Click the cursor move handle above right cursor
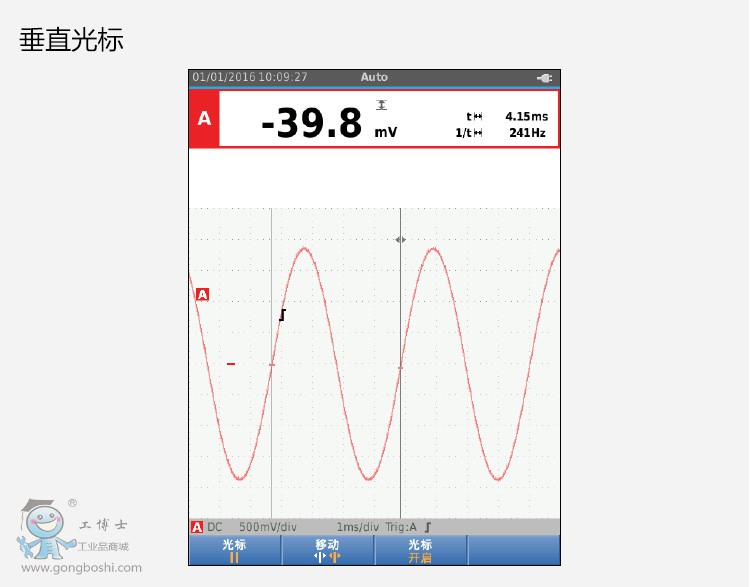The image size is (750, 587). click(400, 240)
